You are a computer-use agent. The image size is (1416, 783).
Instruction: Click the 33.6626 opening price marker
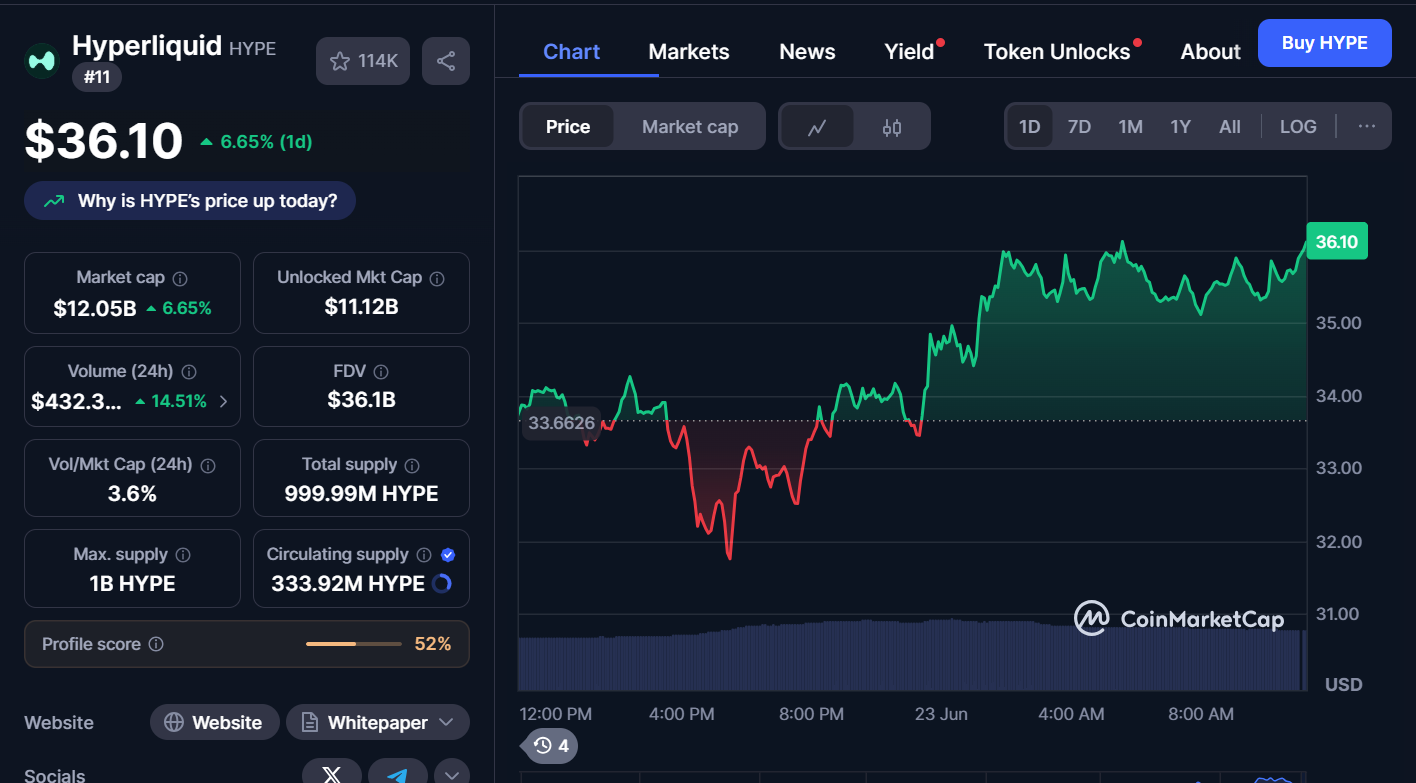(561, 423)
